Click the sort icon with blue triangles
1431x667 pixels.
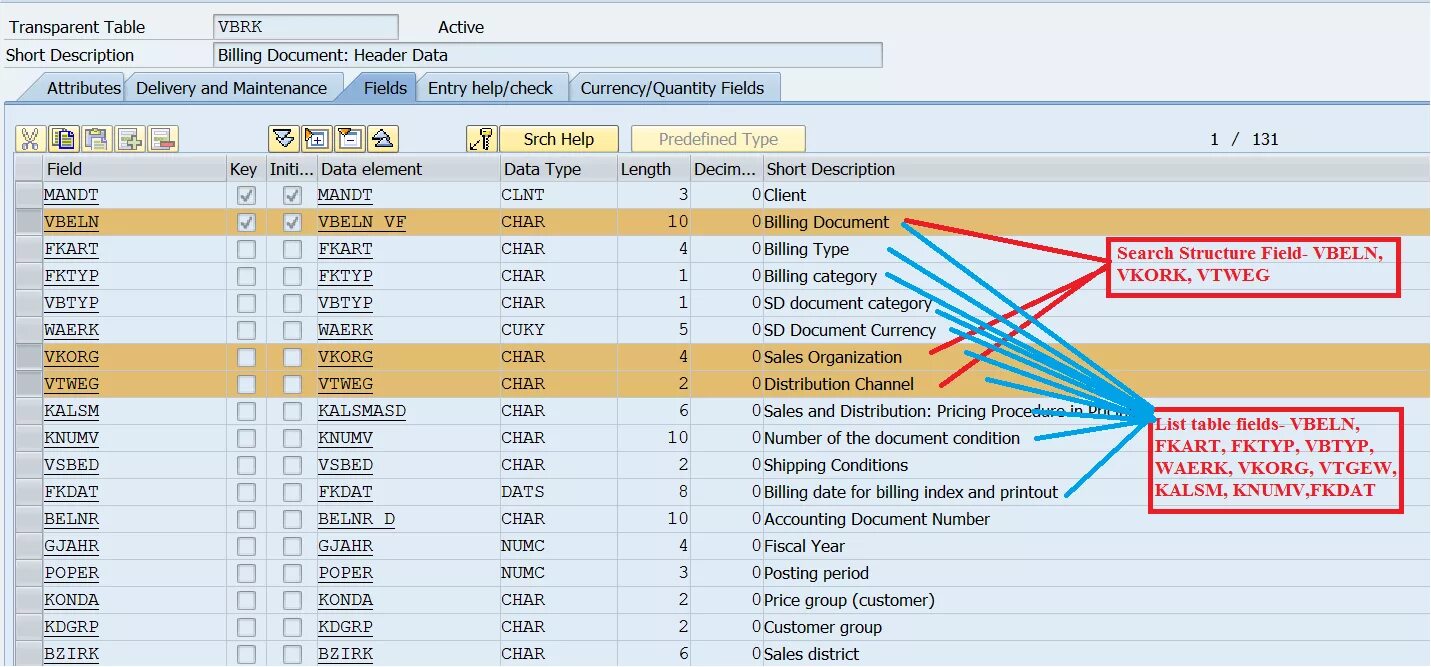coord(285,138)
